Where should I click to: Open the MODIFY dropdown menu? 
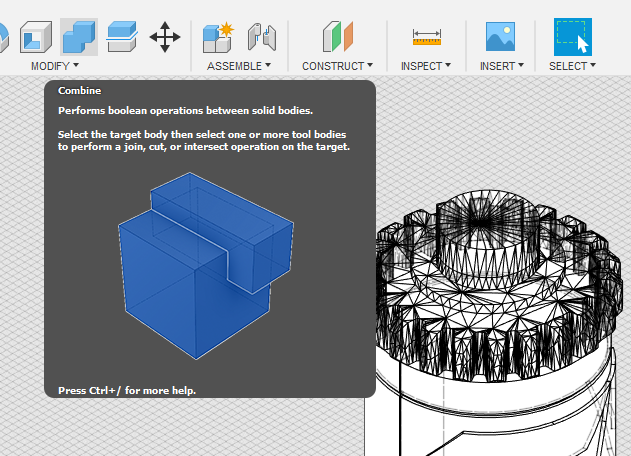pyautogui.click(x=55, y=66)
